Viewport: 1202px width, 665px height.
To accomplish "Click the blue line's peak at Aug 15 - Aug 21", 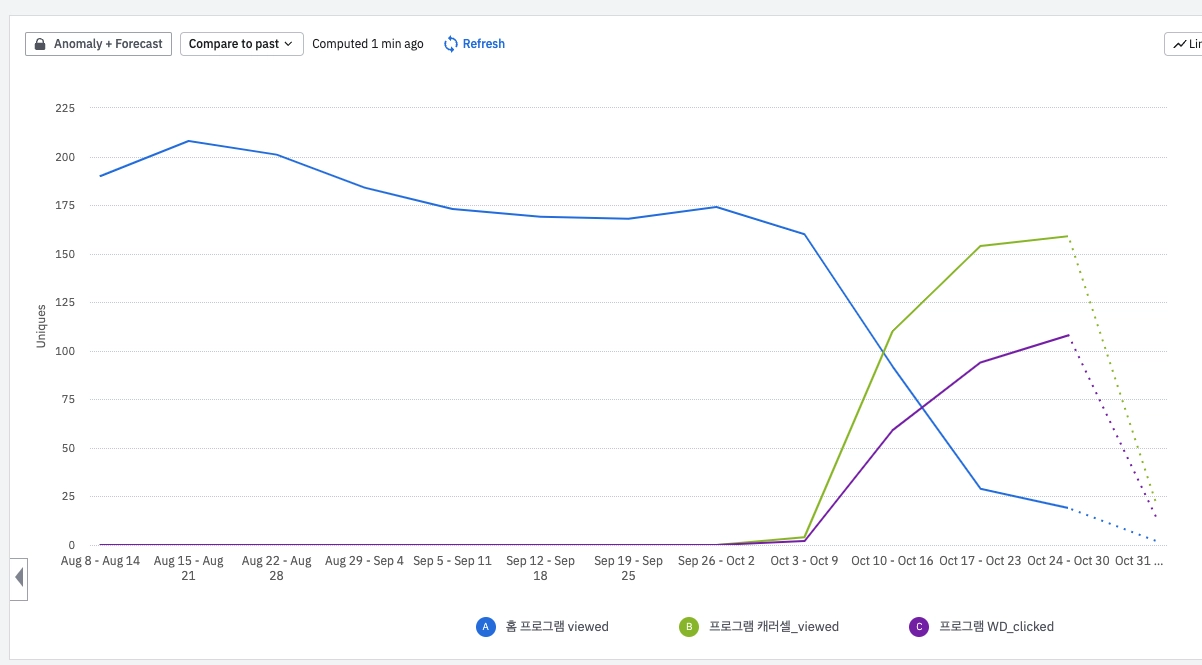I will [x=189, y=141].
